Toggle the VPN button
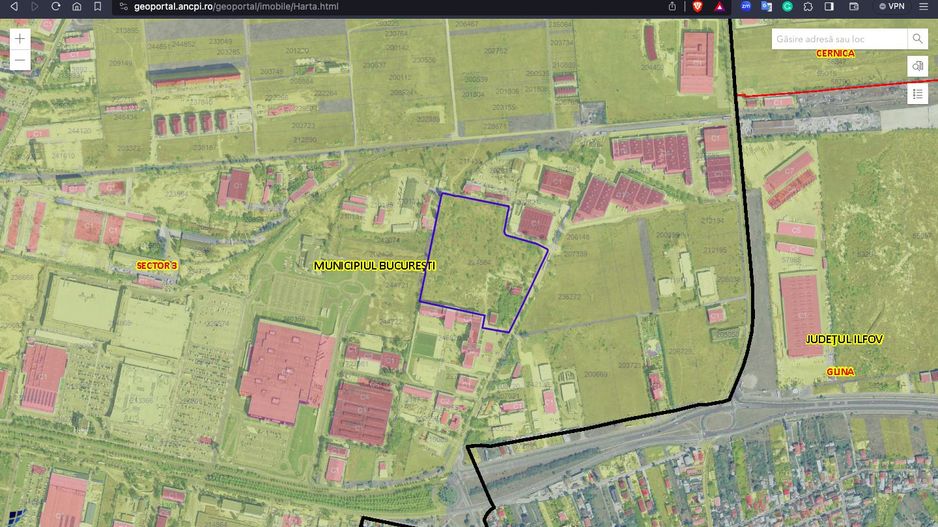Screen dimensions: 938x527 [891, 6]
